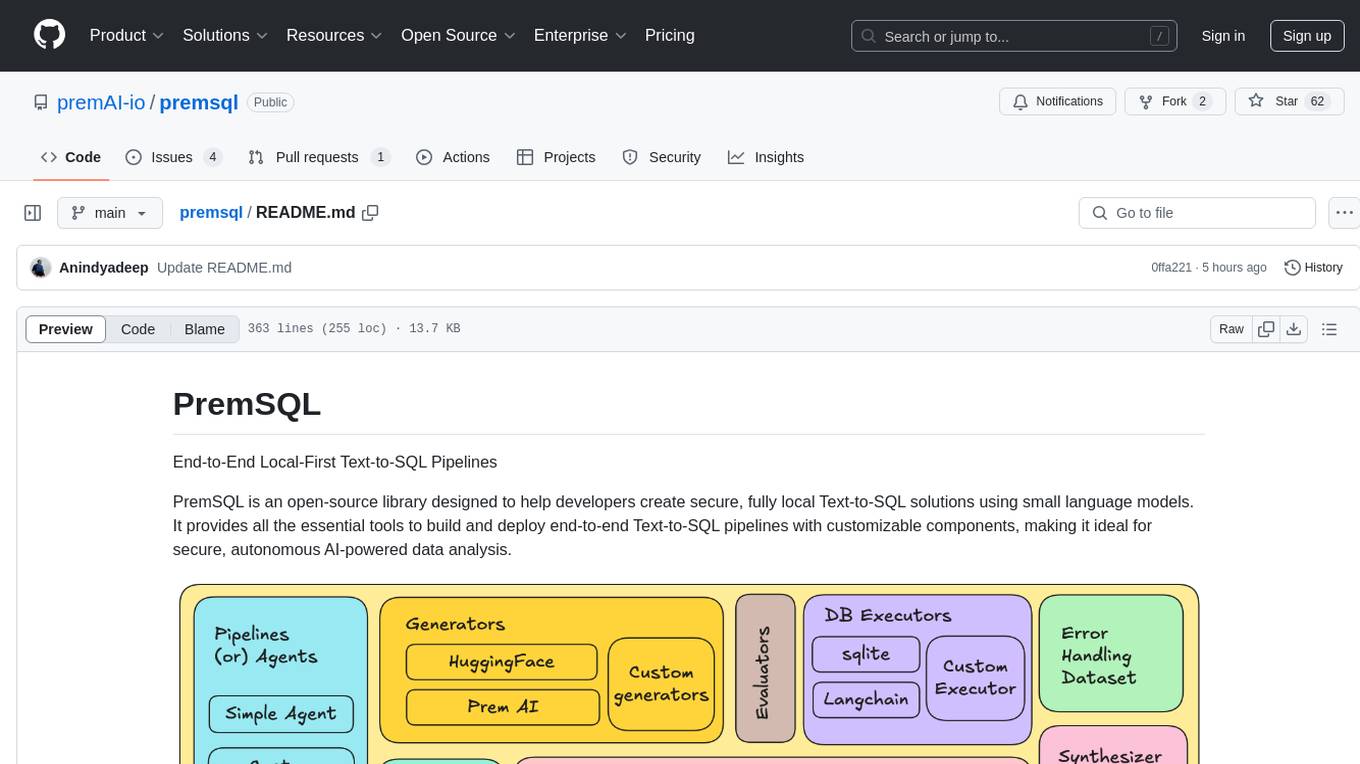
Task: Expand the file tree side panel
Action: (33, 213)
